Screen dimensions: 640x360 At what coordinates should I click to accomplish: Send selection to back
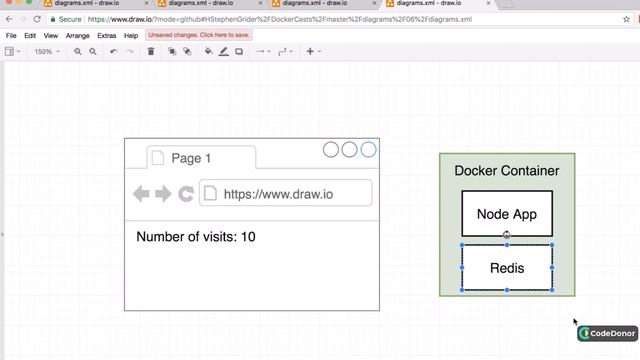(187, 51)
